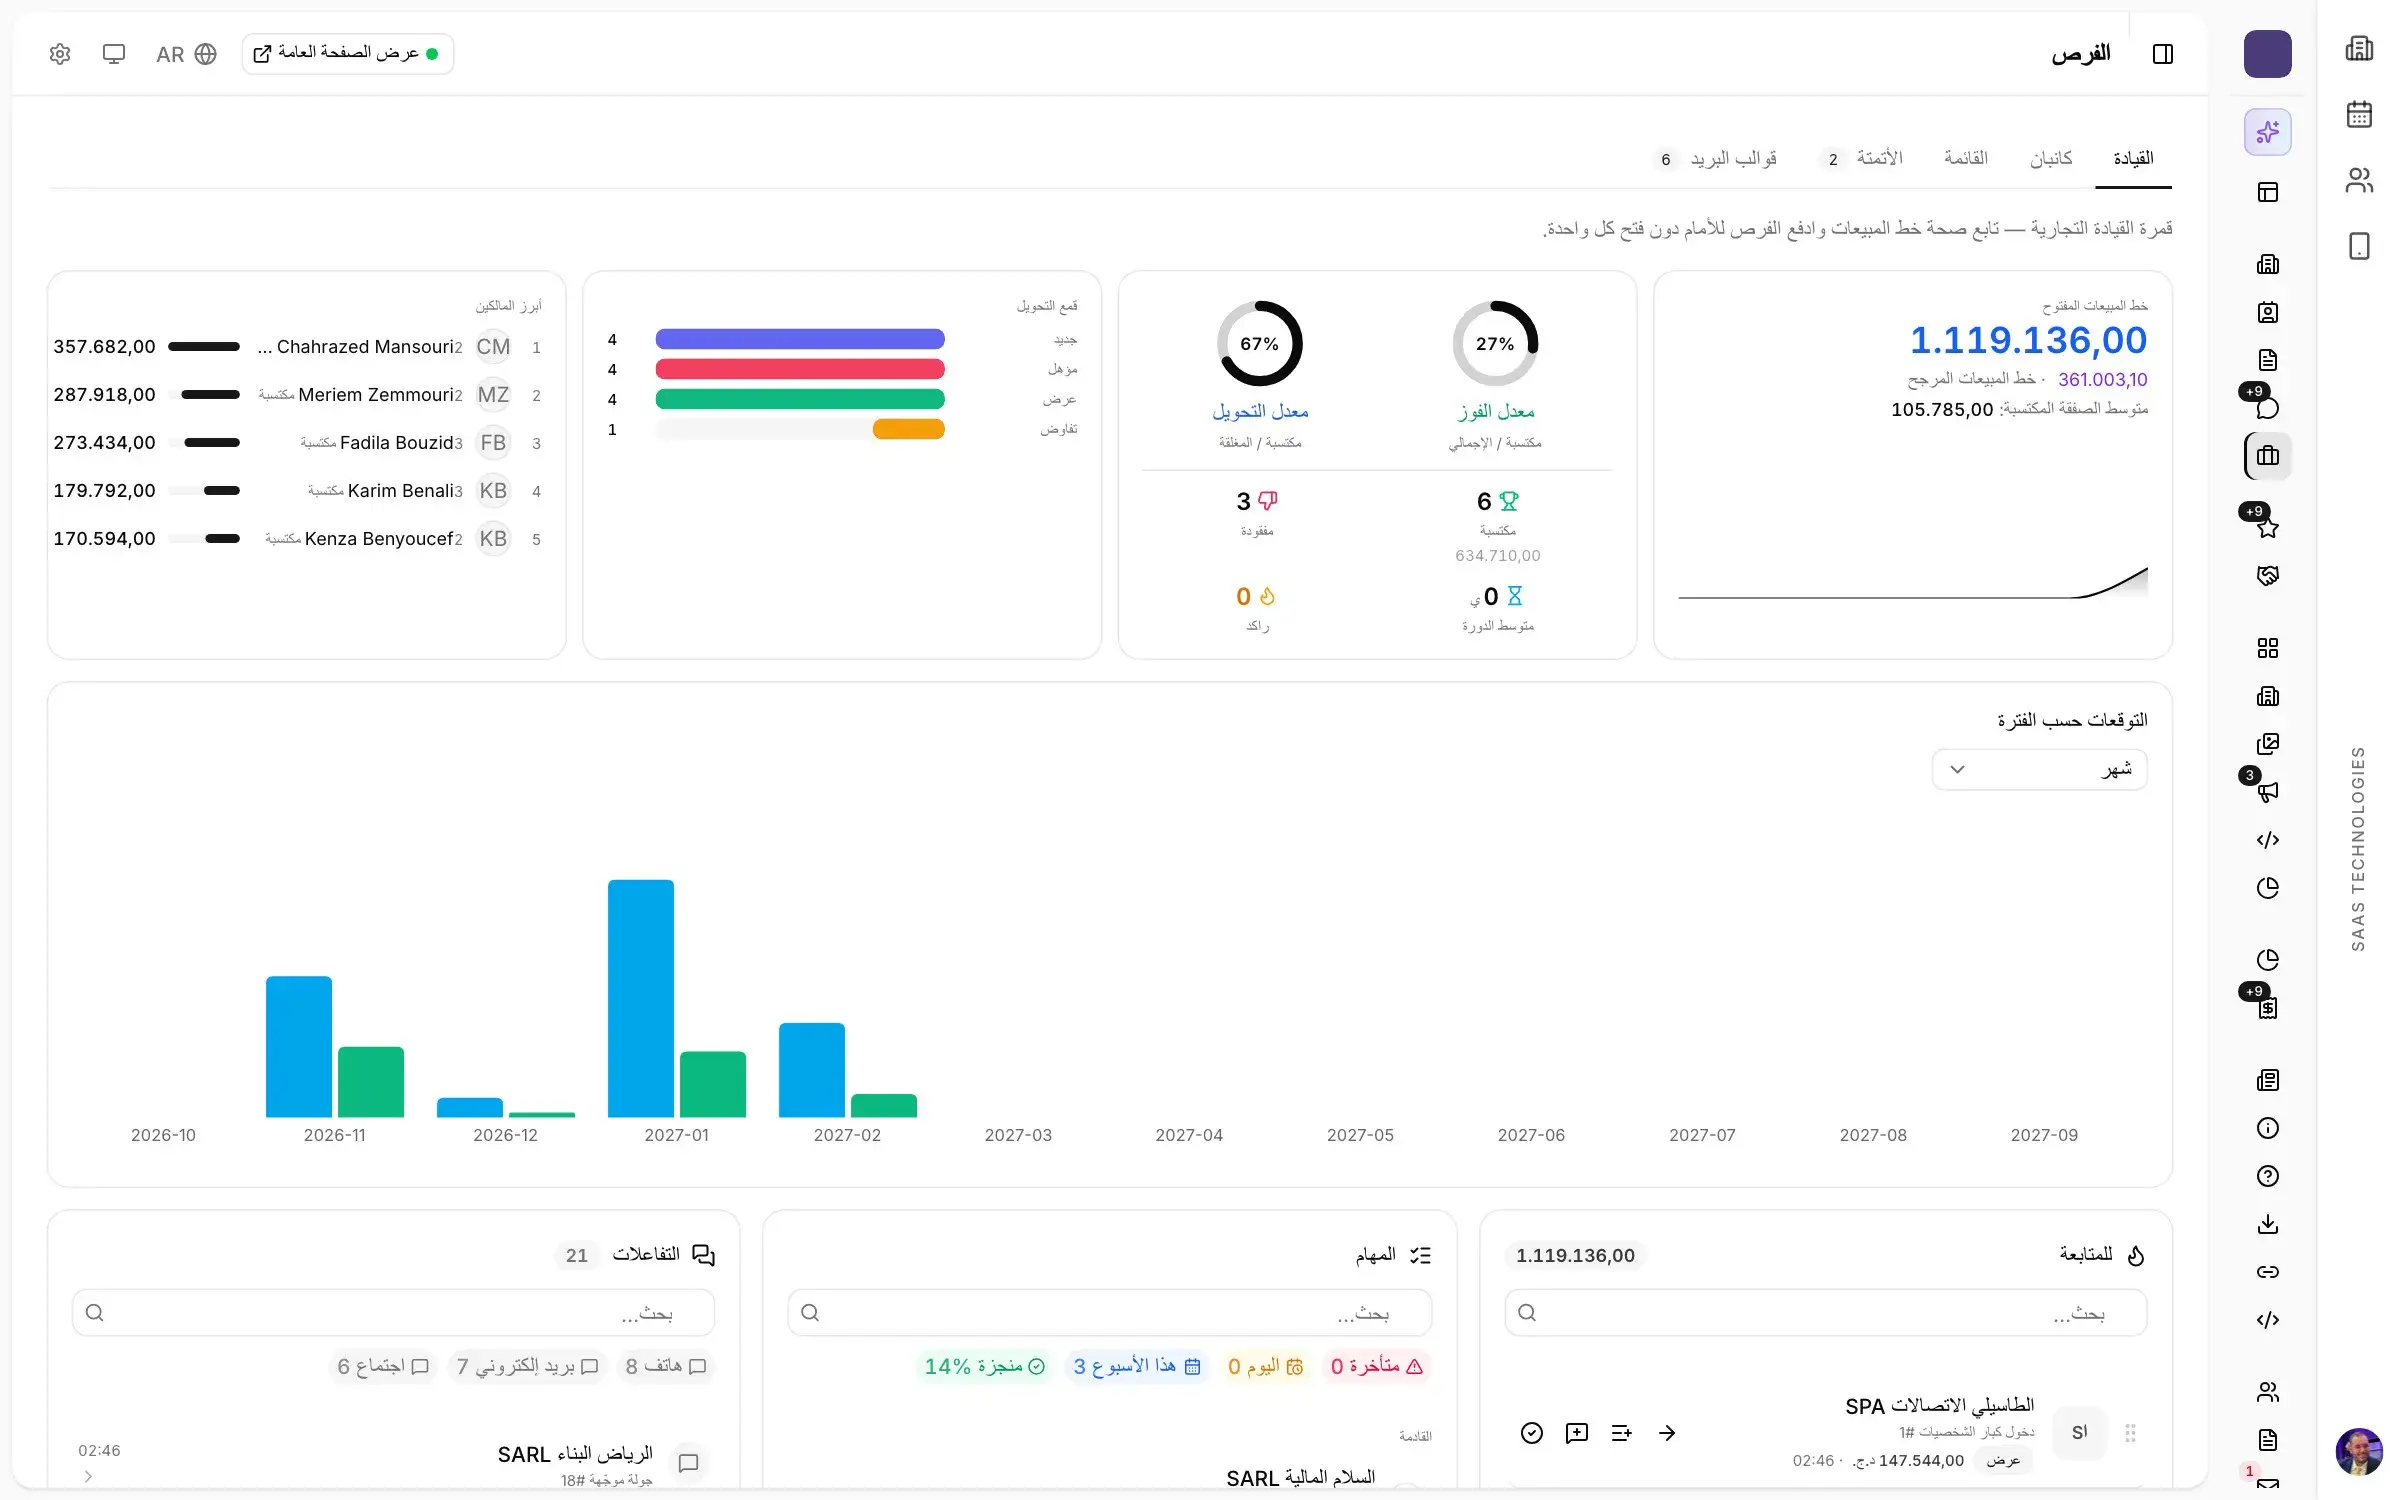Click the user avatar photo
Screen dimensions: 2400x1500
2359,1451
